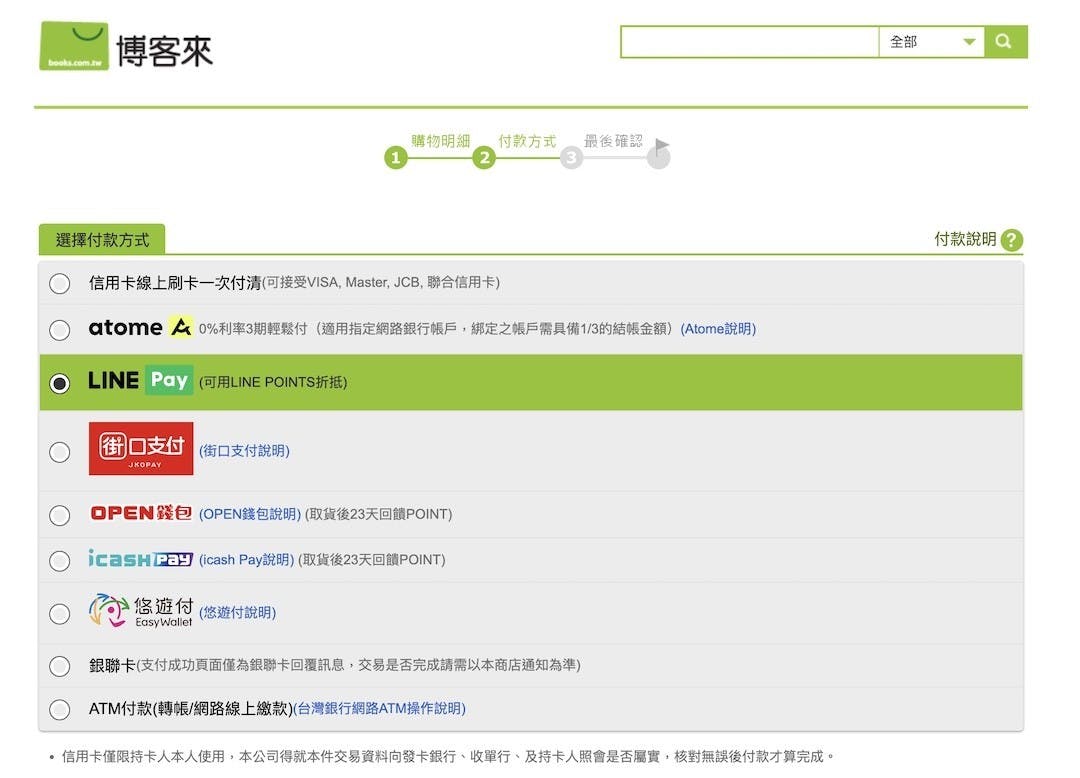
Task: Open the (街口支付說明) link
Action: tap(245, 451)
